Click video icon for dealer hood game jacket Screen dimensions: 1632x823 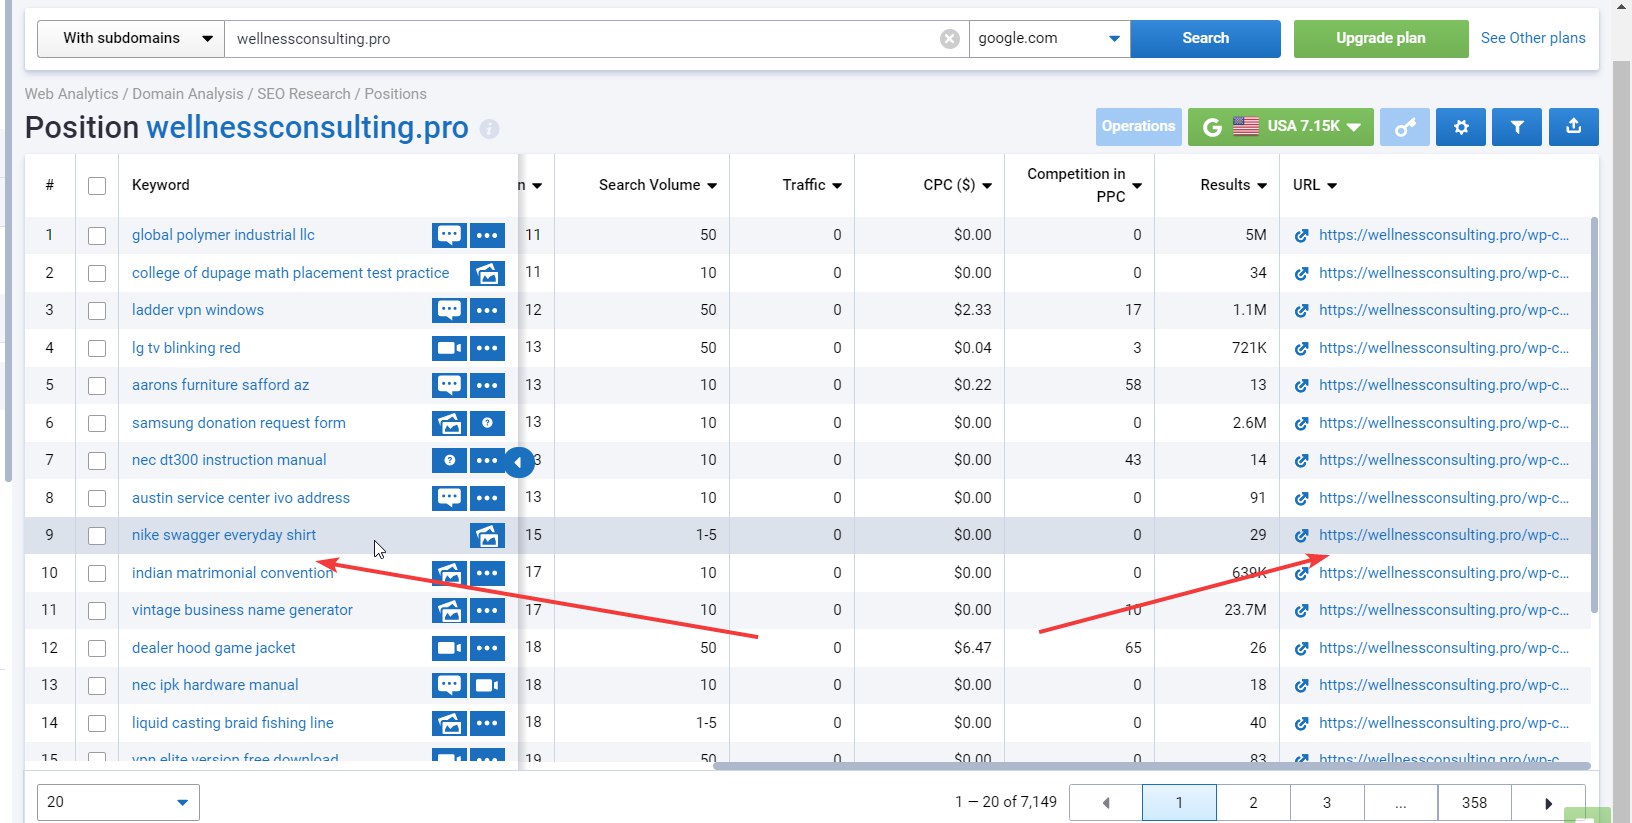[x=449, y=648]
